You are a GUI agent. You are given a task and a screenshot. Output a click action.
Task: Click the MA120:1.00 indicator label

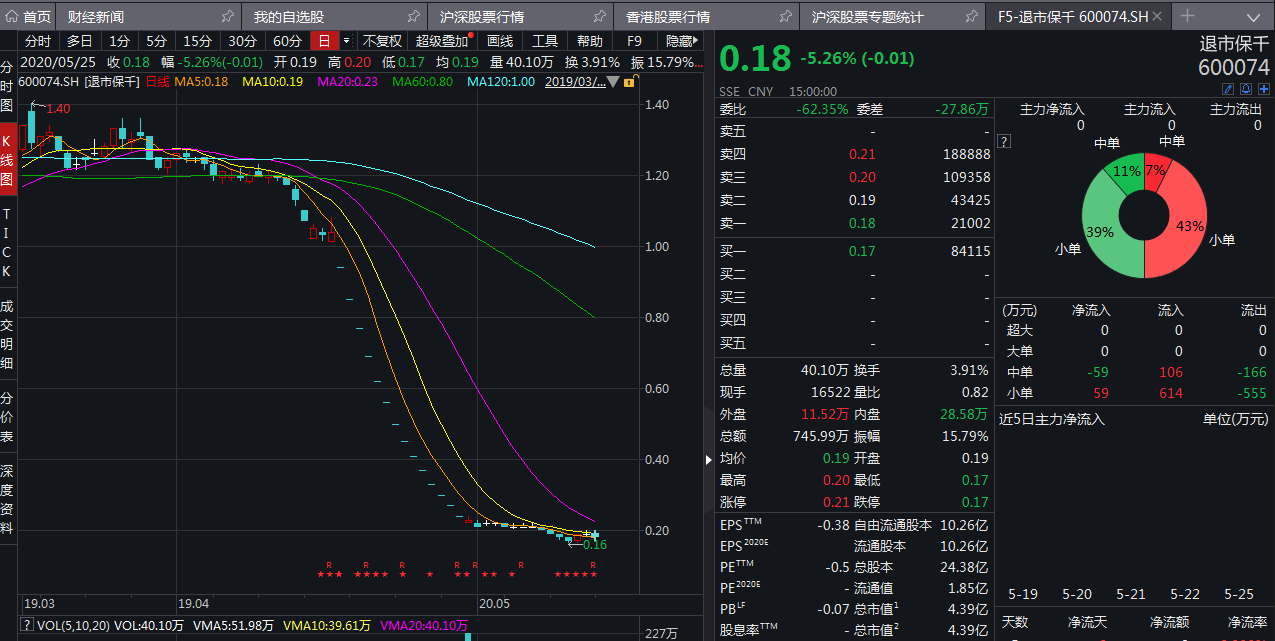[x=500, y=82]
